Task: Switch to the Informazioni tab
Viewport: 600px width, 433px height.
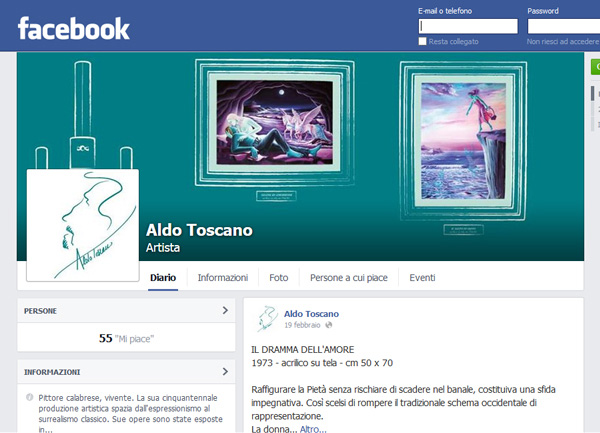Action: (x=223, y=278)
